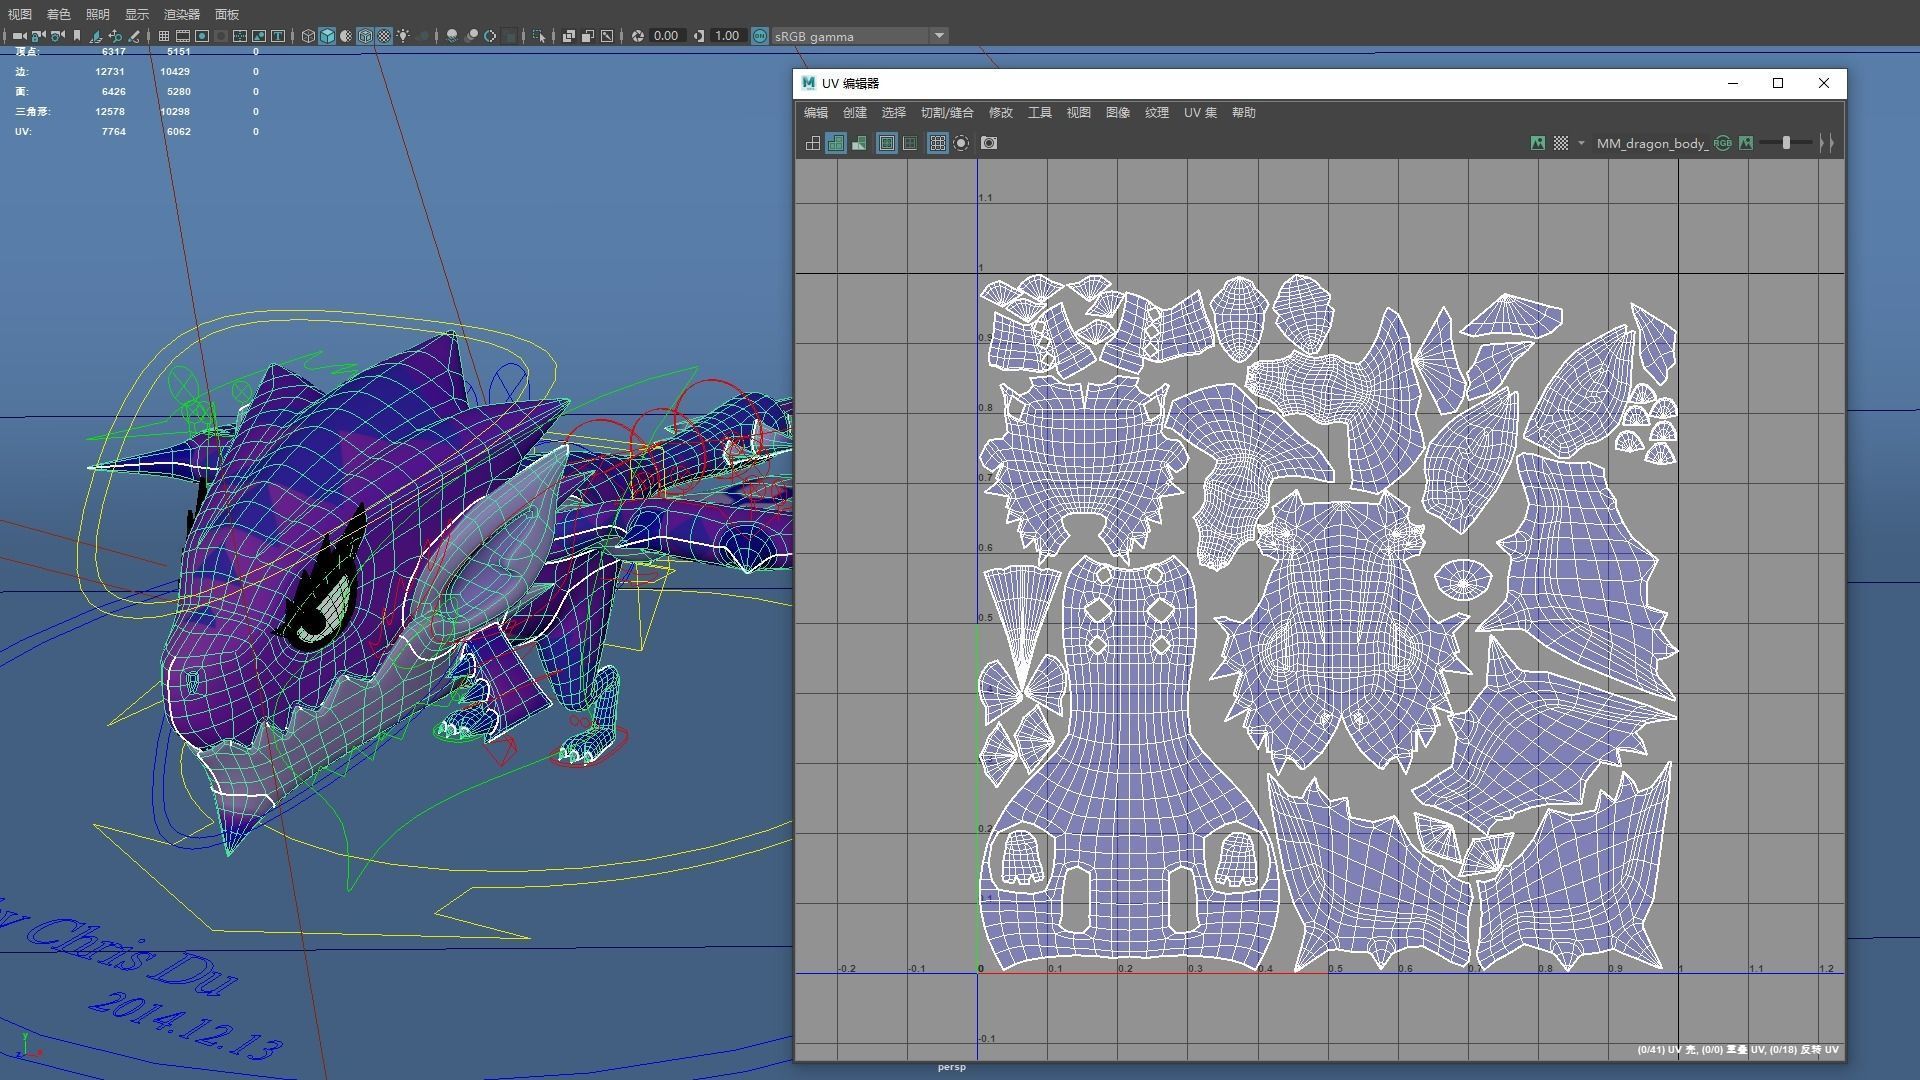
Task: Click the use all lights bulb icon
Action: pyautogui.click(x=403, y=36)
